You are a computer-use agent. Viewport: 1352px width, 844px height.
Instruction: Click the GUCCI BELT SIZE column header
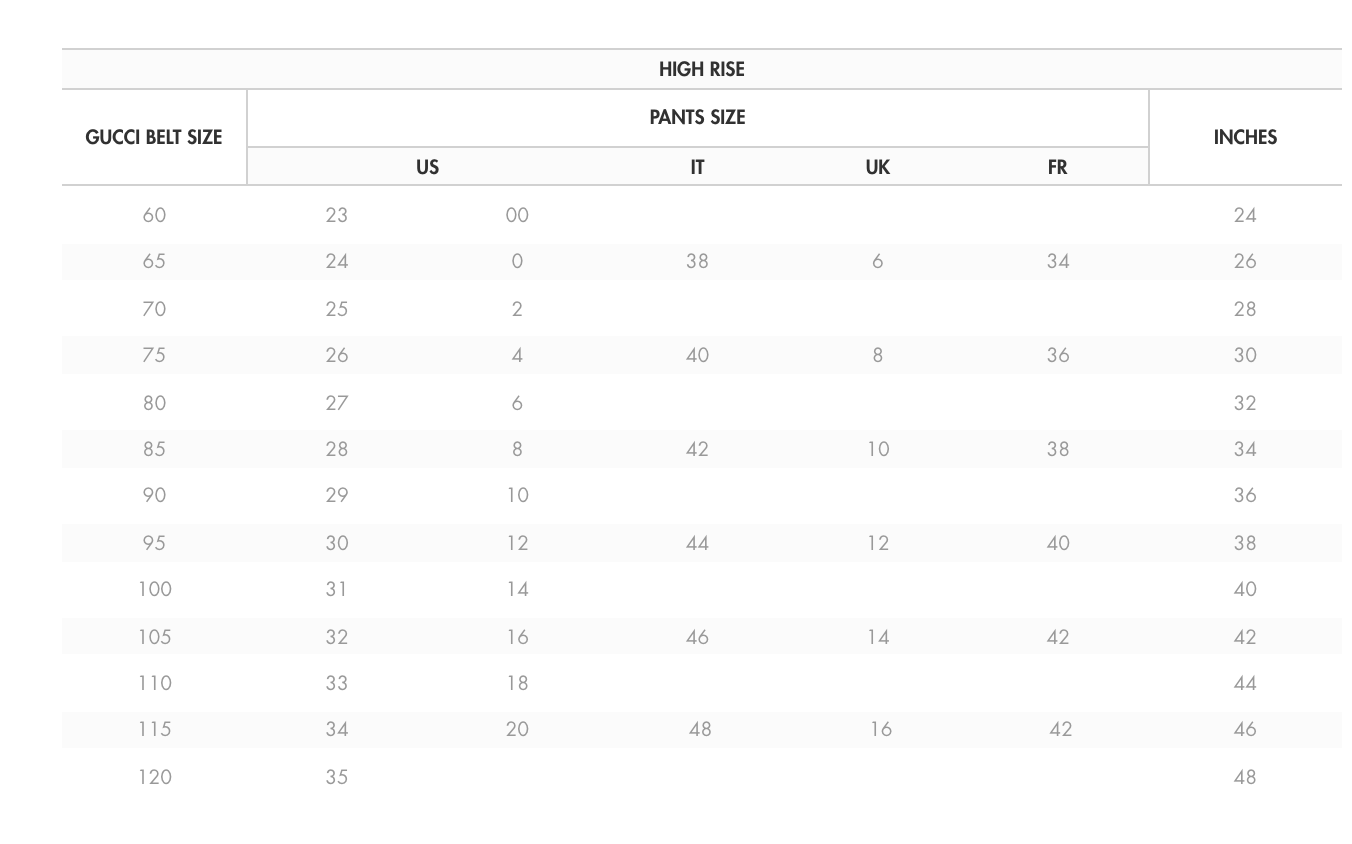tap(154, 137)
